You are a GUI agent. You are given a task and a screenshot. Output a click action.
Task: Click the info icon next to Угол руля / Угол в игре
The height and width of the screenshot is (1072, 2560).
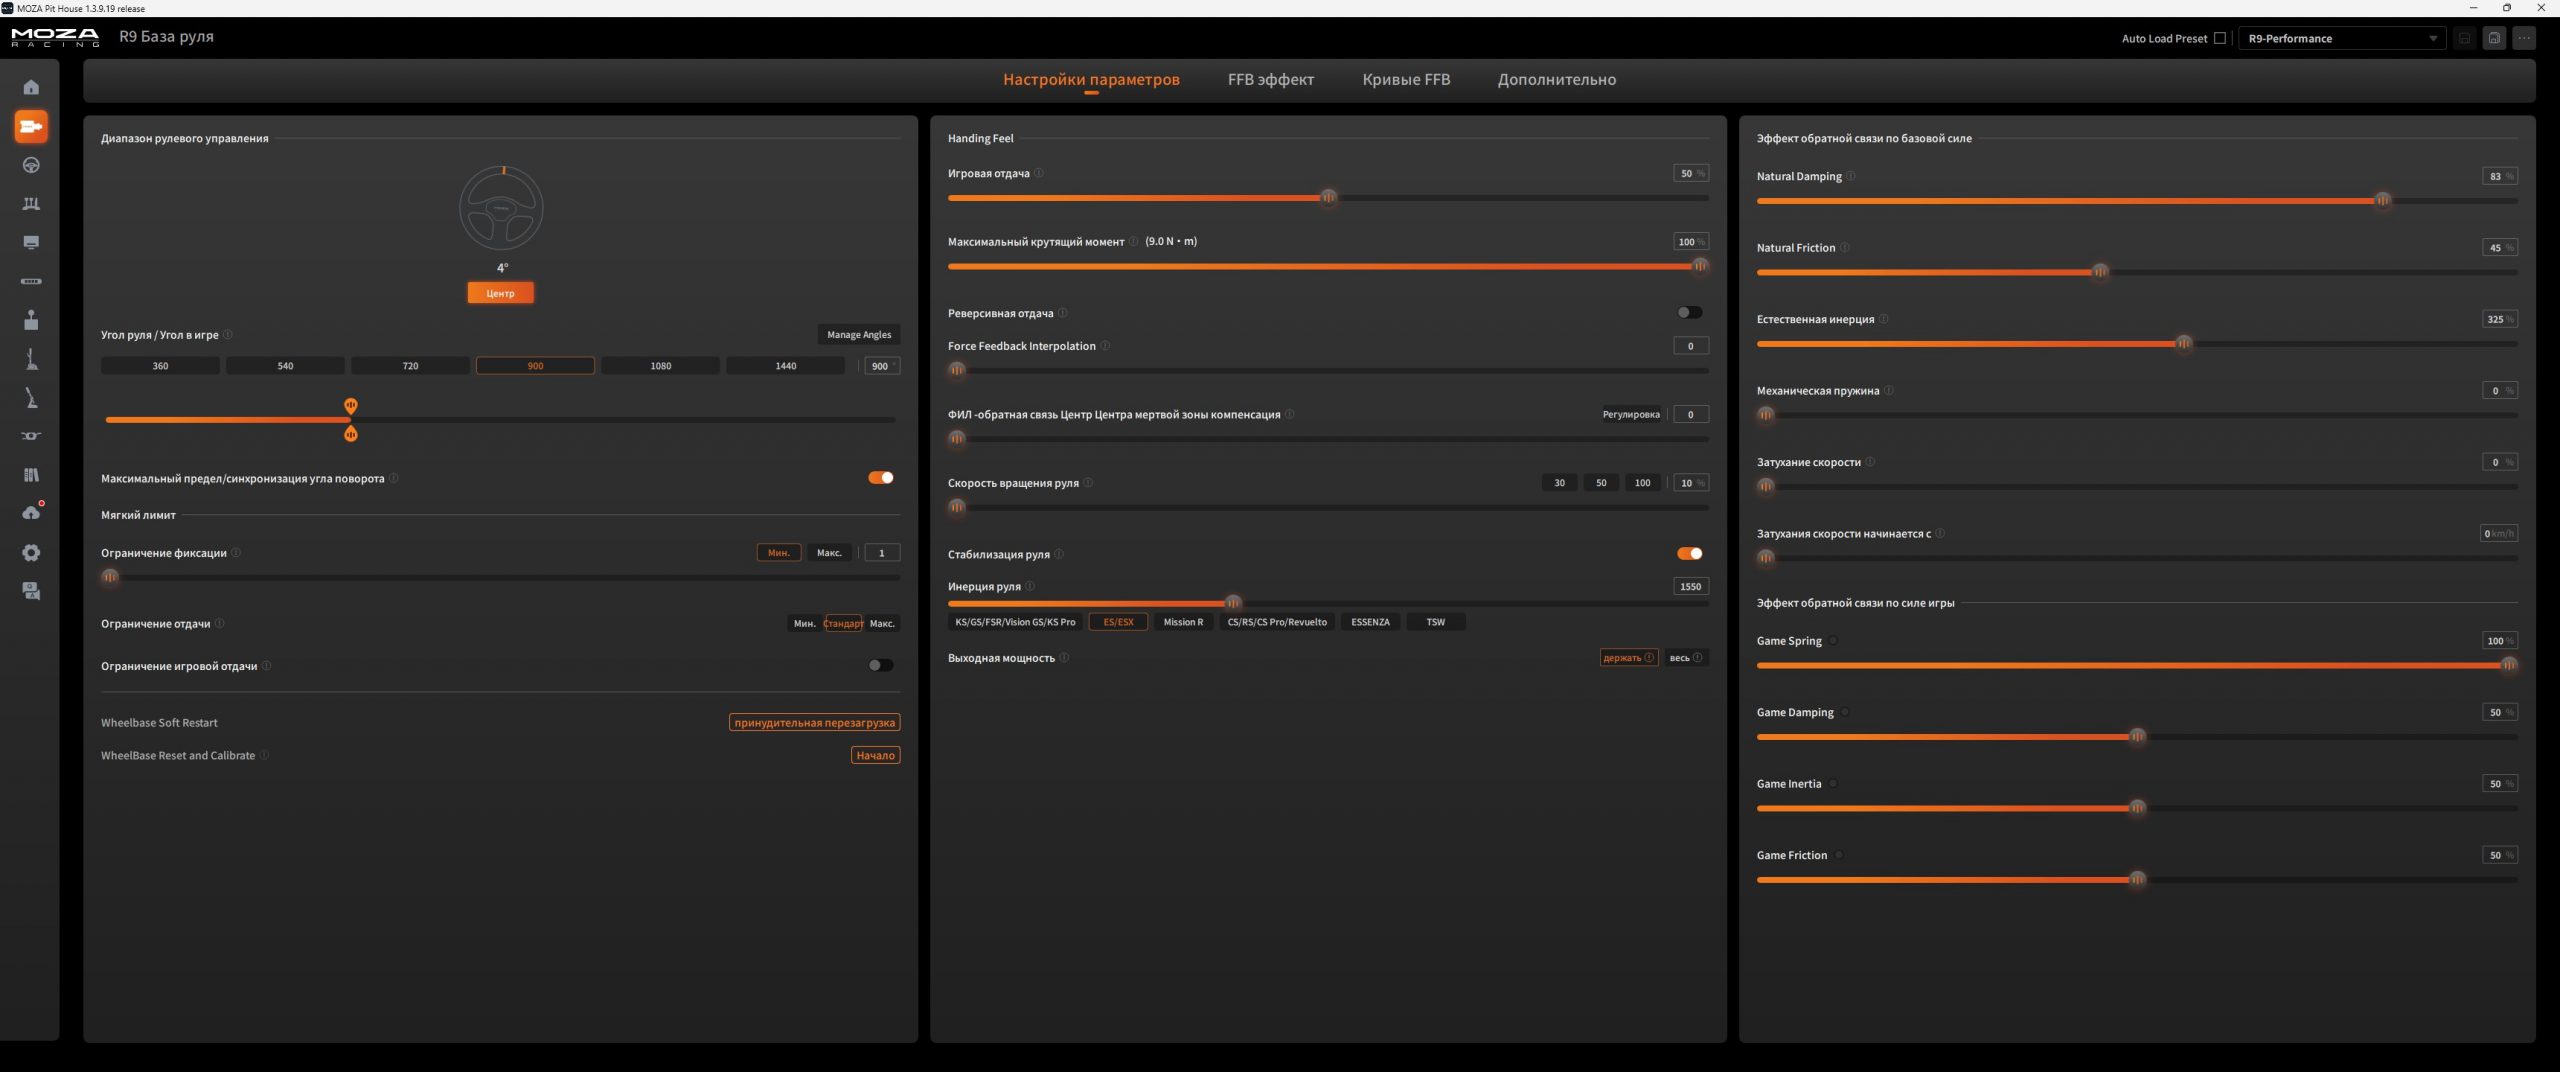[x=228, y=335]
